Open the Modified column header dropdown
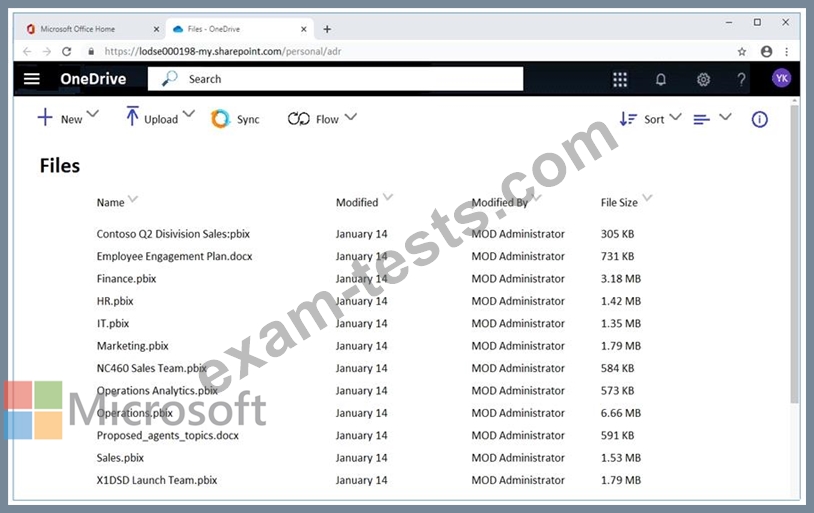This screenshot has height=513, width=814. tap(388, 197)
